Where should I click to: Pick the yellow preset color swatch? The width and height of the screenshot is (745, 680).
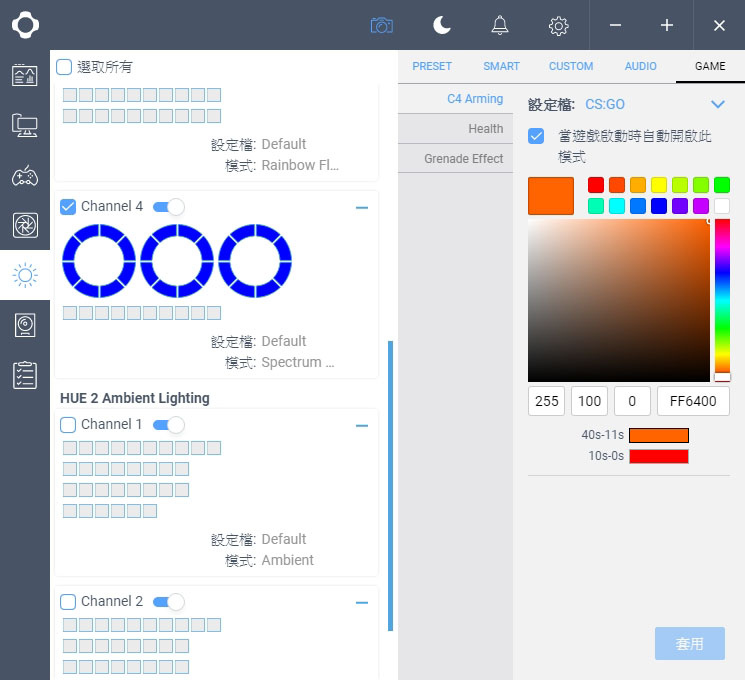tap(659, 185)
